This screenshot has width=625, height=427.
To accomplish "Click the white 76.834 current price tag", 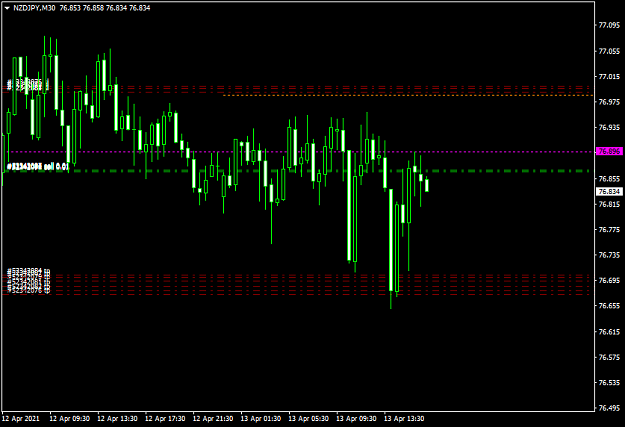I will tap(609, 192).
